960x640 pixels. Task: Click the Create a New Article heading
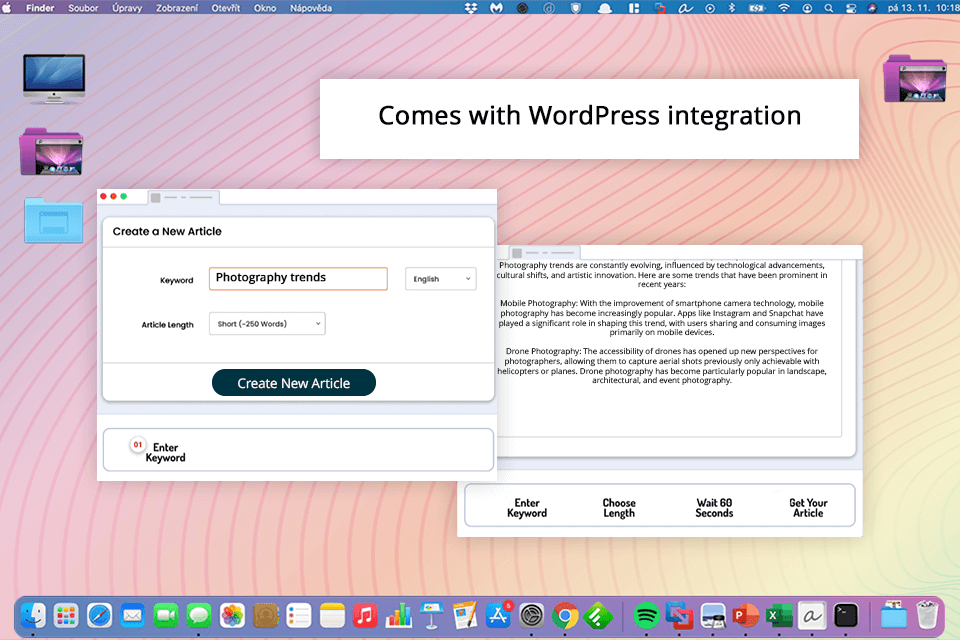coord(167,232)
